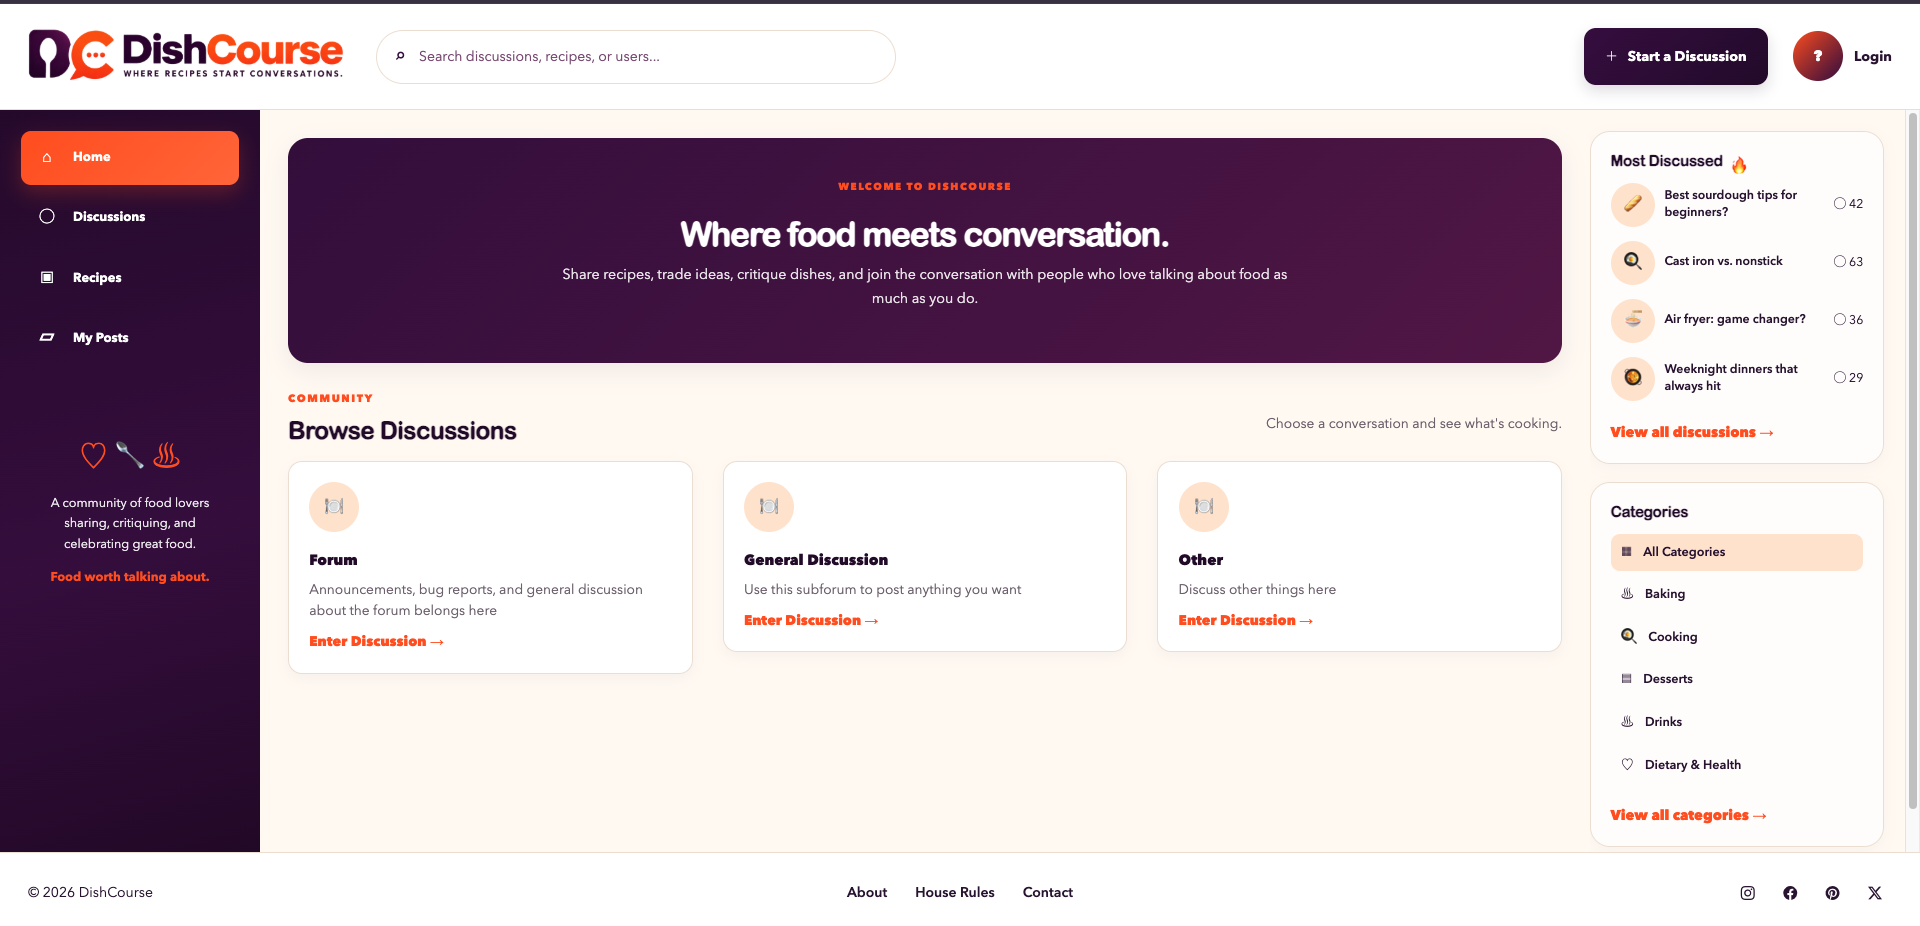The image size is (1920, 926).
Task: Open the Instagram footer icon
Action: (x=1747, y=893)
